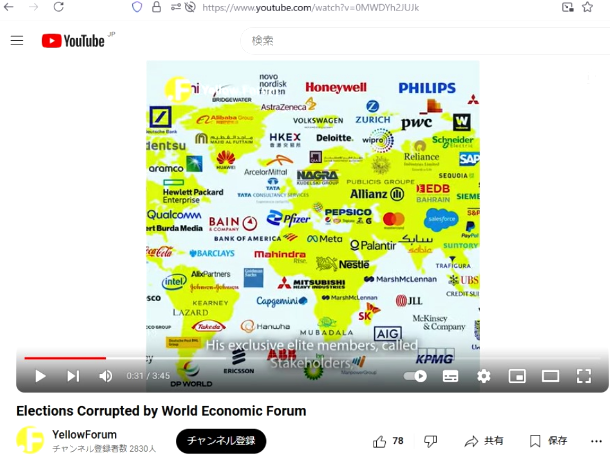Enable miniplayer mode
The height and width of the screenshot is (458, 610).
(517, 376)
